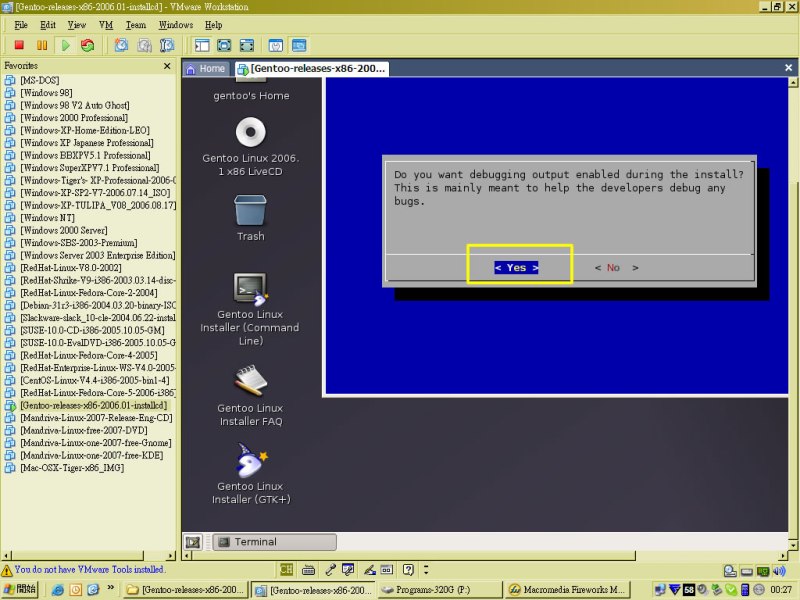Open the Help menu

pos(213,25)
